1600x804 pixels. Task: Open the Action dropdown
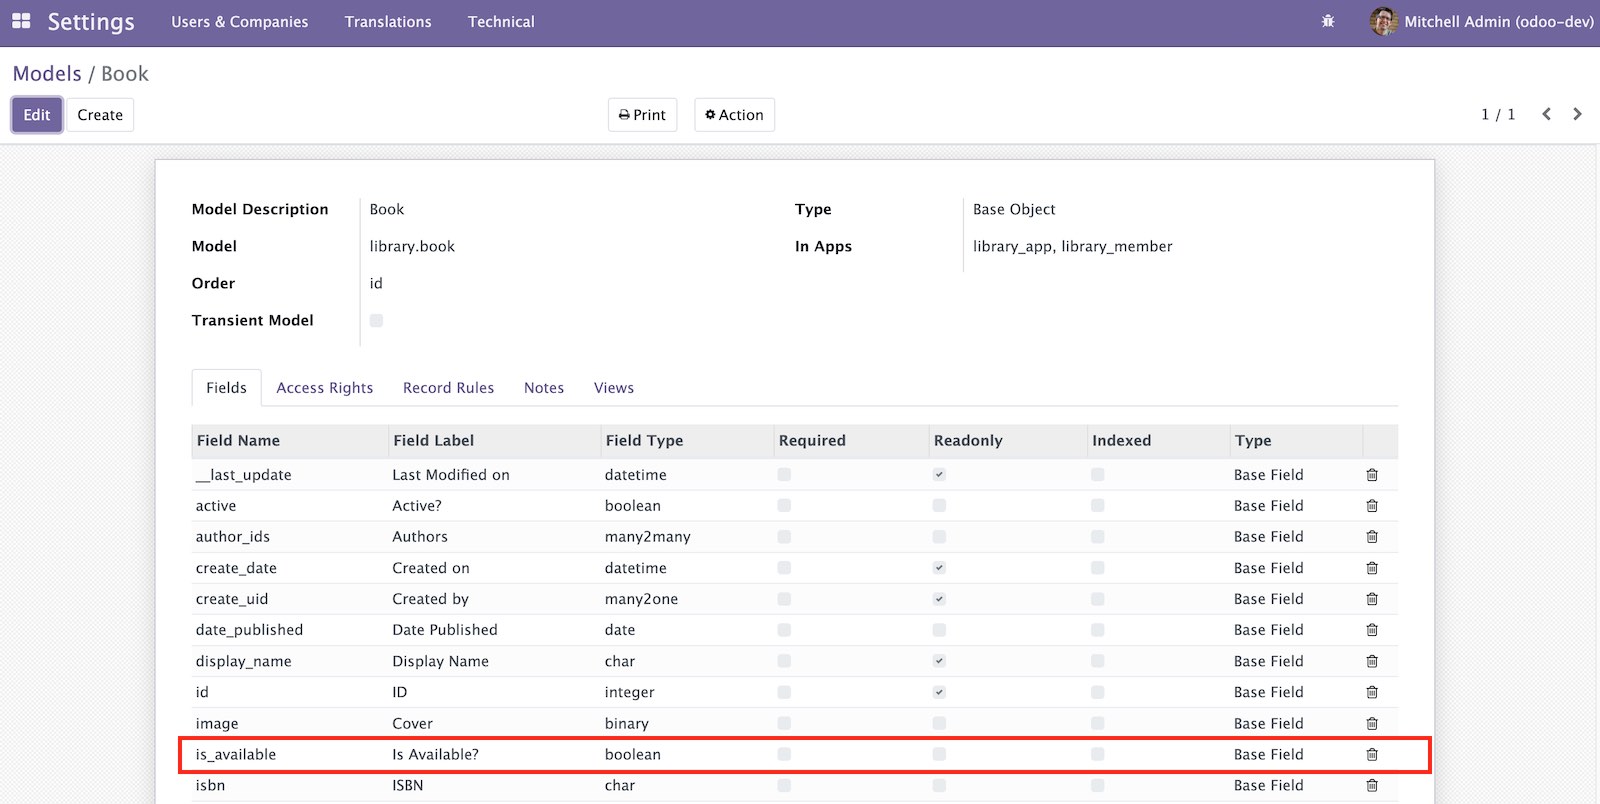[734, 115]
